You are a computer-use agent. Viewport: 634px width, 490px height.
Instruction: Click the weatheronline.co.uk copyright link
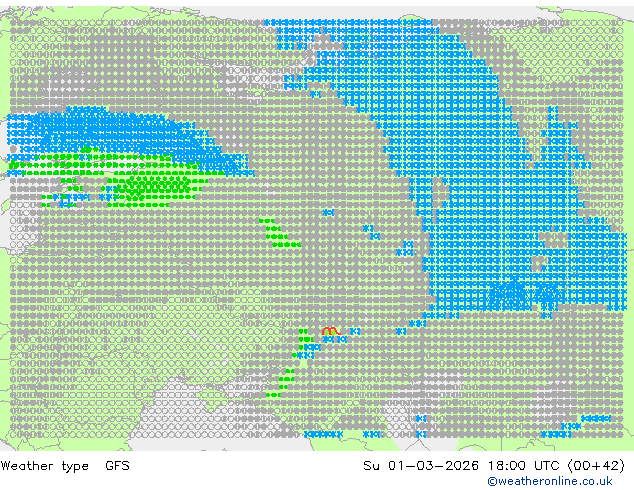pos(550,481)
